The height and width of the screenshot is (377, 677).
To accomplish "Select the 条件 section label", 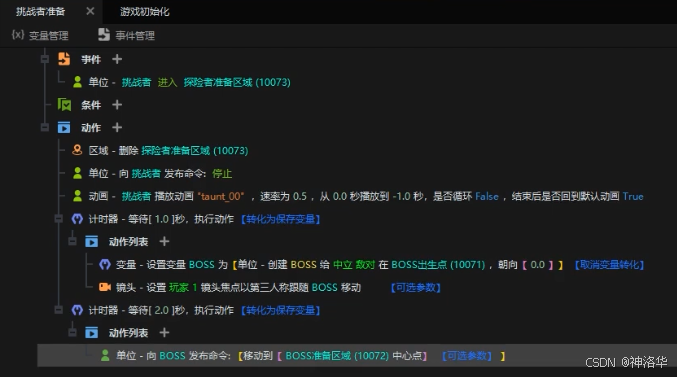I will 91,105.
